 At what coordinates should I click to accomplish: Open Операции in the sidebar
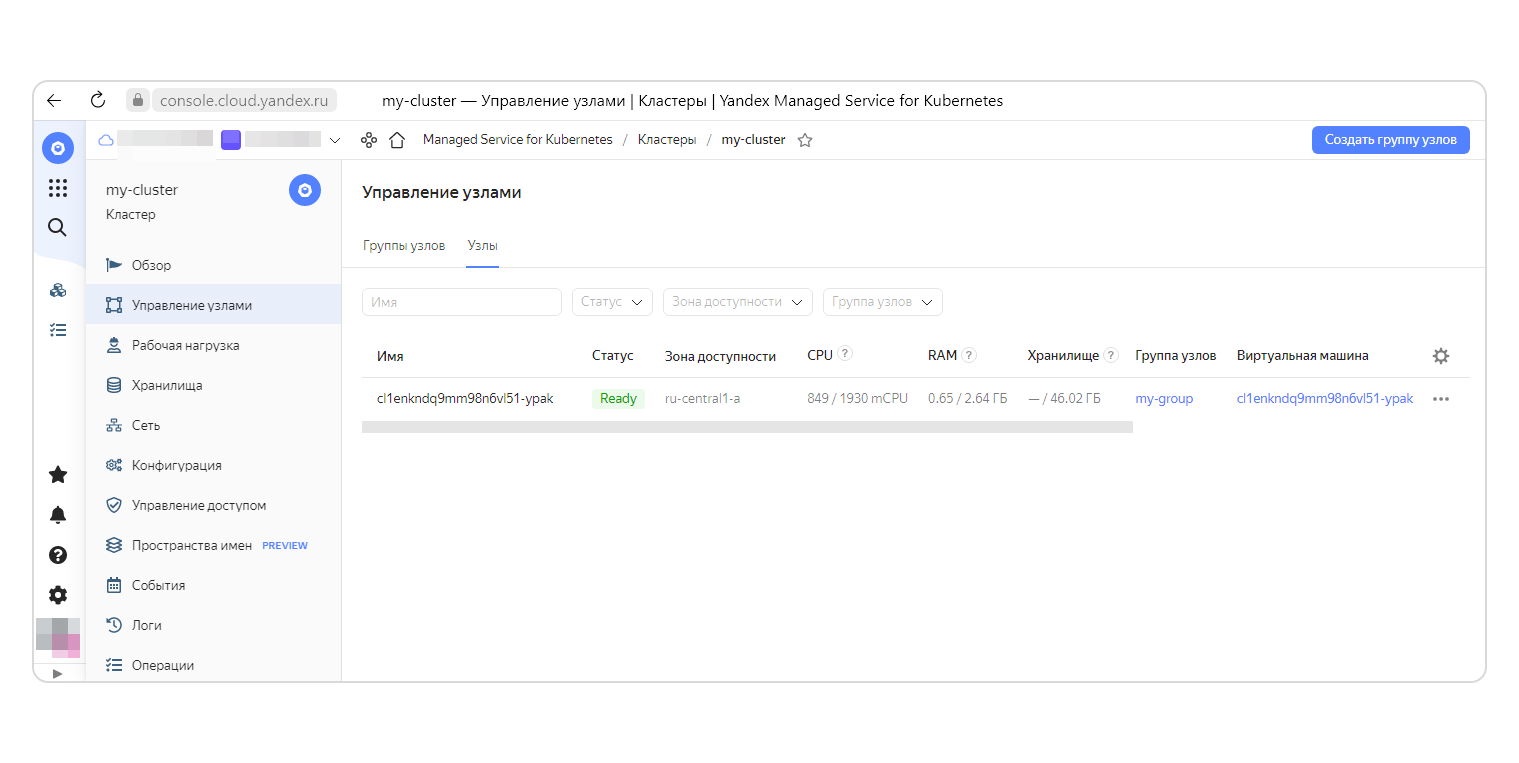(213, 664)
